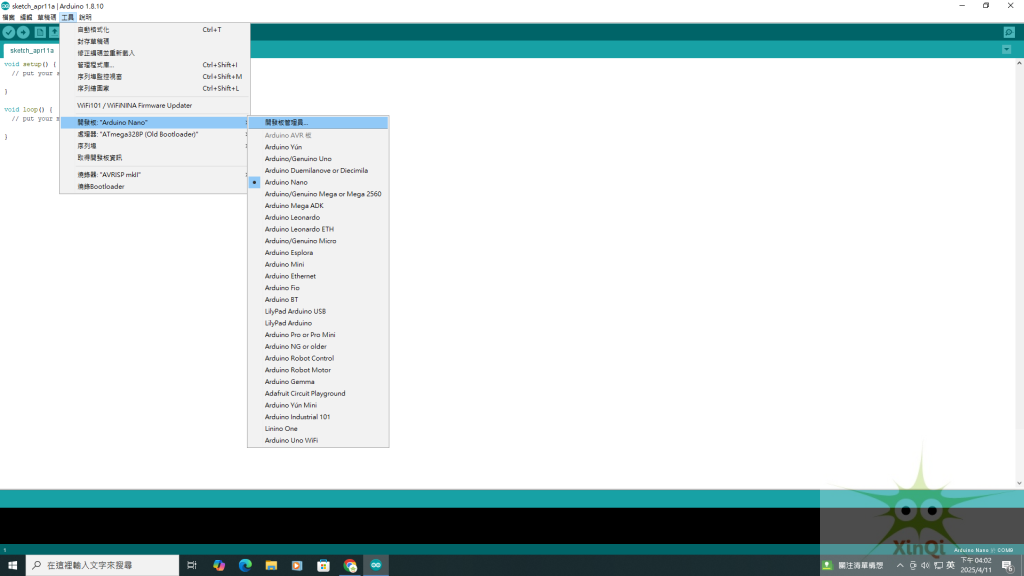This screenshot has width=1024, height=576.
Task: Select Arduino Leonardo ETH board
Action: [x=318, y=229]
